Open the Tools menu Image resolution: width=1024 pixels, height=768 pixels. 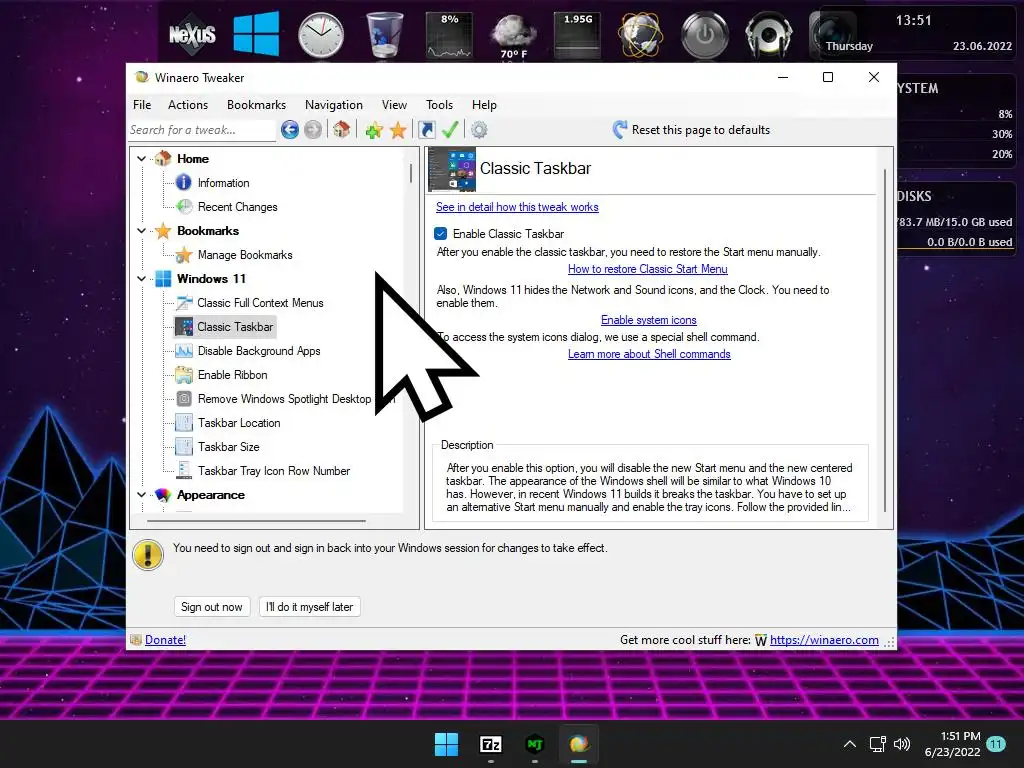[439, 105]
